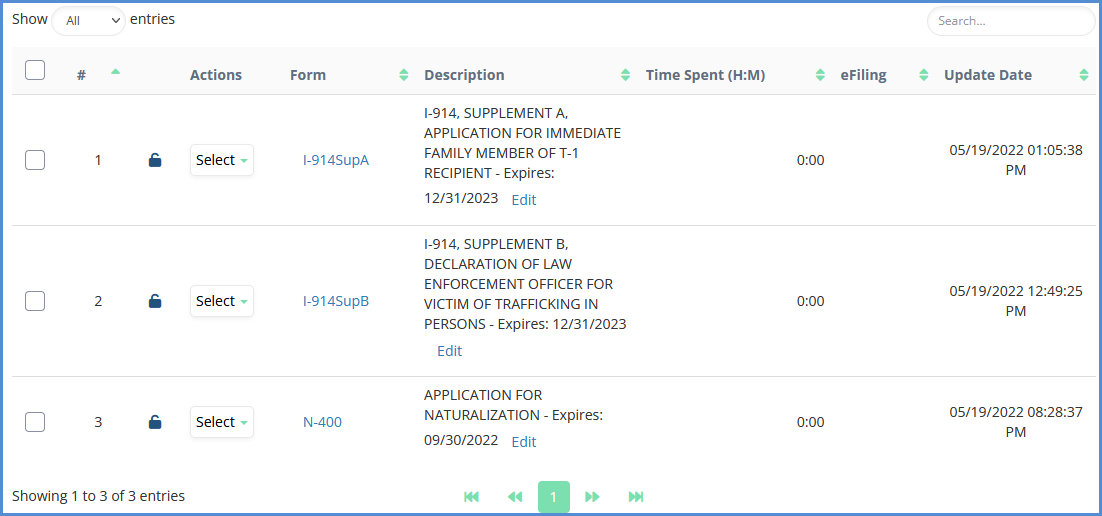The height and width of the screenshot is (516, 1102).
Task: Go to the previous page of entries
Action: point(515,497)
